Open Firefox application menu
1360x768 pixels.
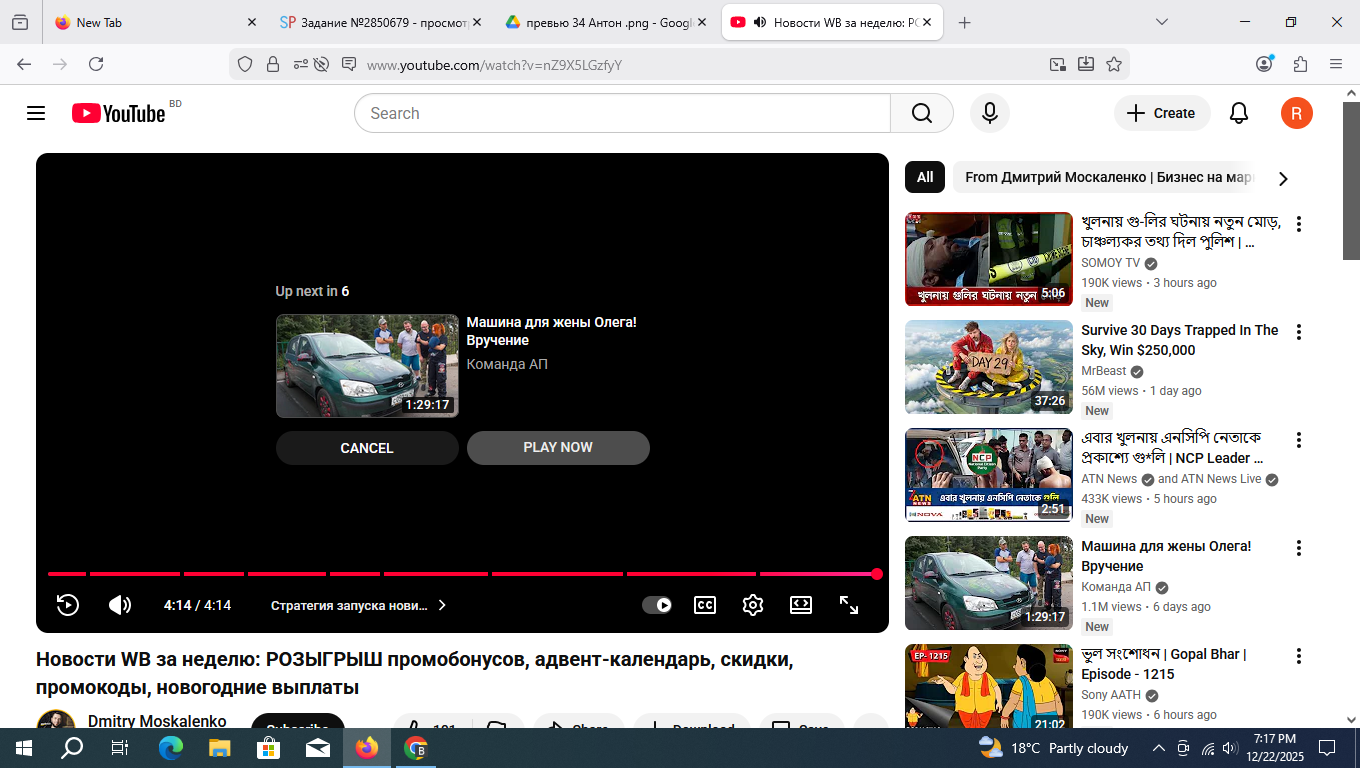pyautogui.click(x=1336, y=64)
